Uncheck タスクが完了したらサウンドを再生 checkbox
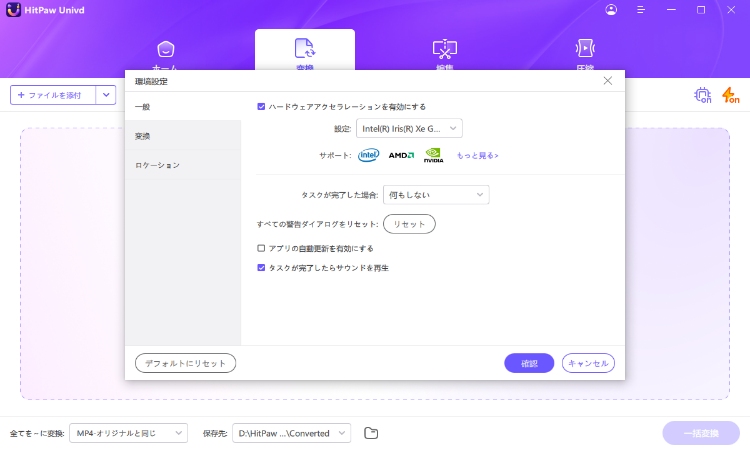The width and height of the screenshot is (750, 450). 262,268
